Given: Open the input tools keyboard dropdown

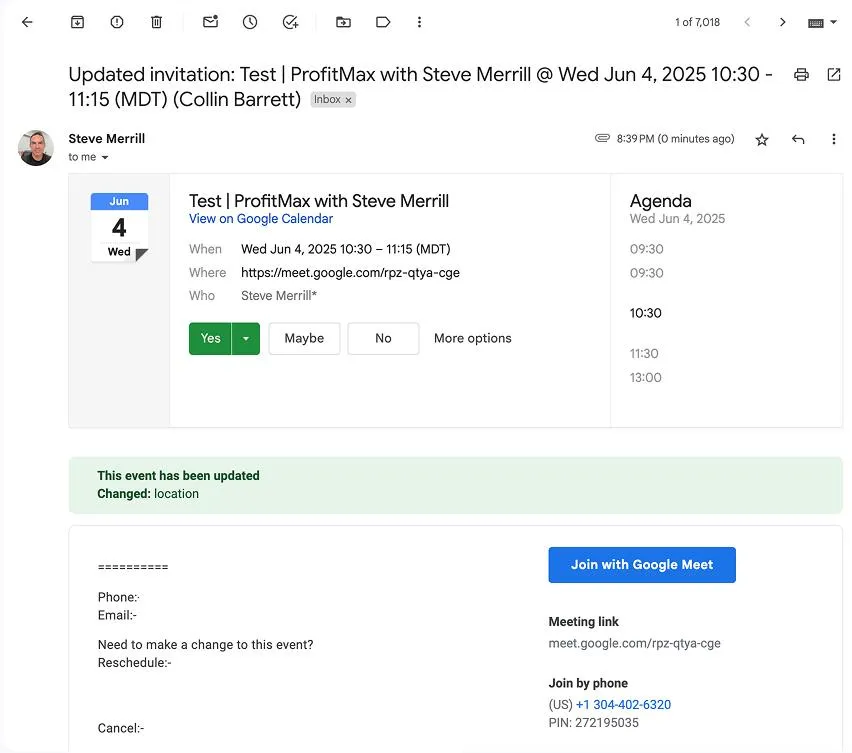Looking at the screenshot, I should click(x=822, y=22).
